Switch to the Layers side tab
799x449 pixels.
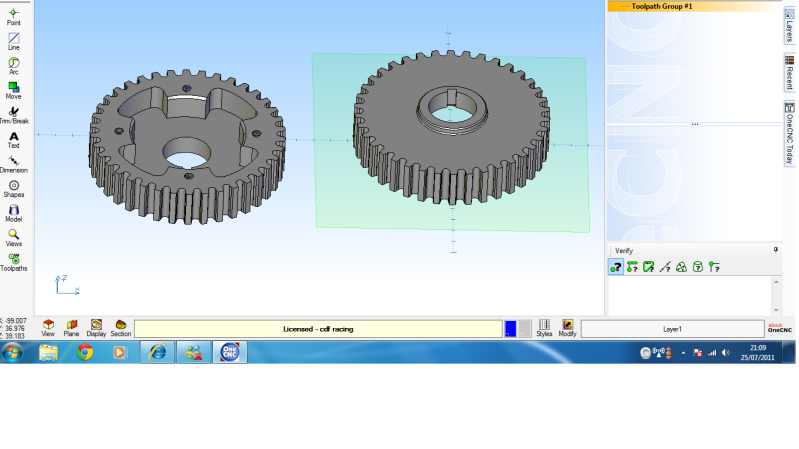(x=789, y=27)
